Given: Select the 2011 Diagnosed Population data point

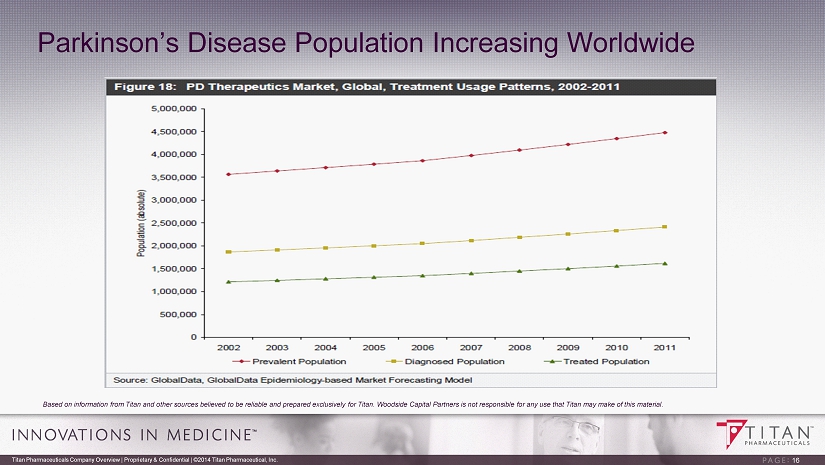Looking at the screenshot, I should coord(665,227).
